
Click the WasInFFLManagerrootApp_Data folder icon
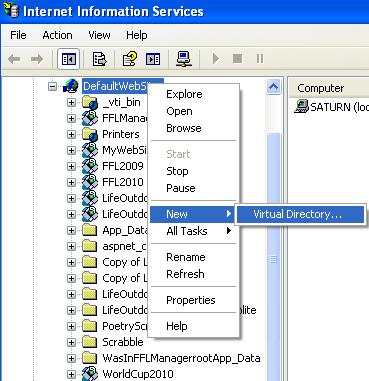coord(89,358)
